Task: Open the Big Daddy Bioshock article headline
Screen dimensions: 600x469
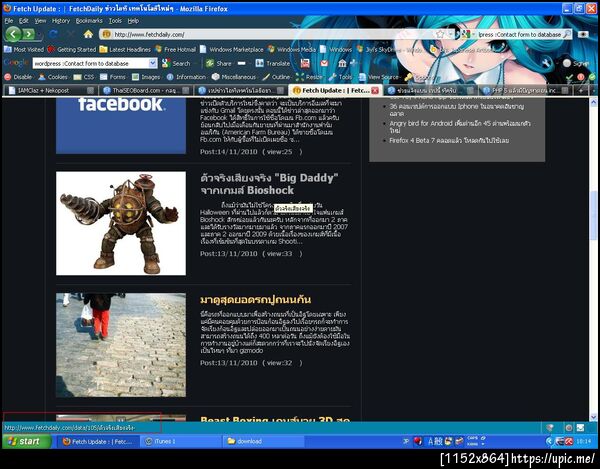Action: click(x=269, y=184)
